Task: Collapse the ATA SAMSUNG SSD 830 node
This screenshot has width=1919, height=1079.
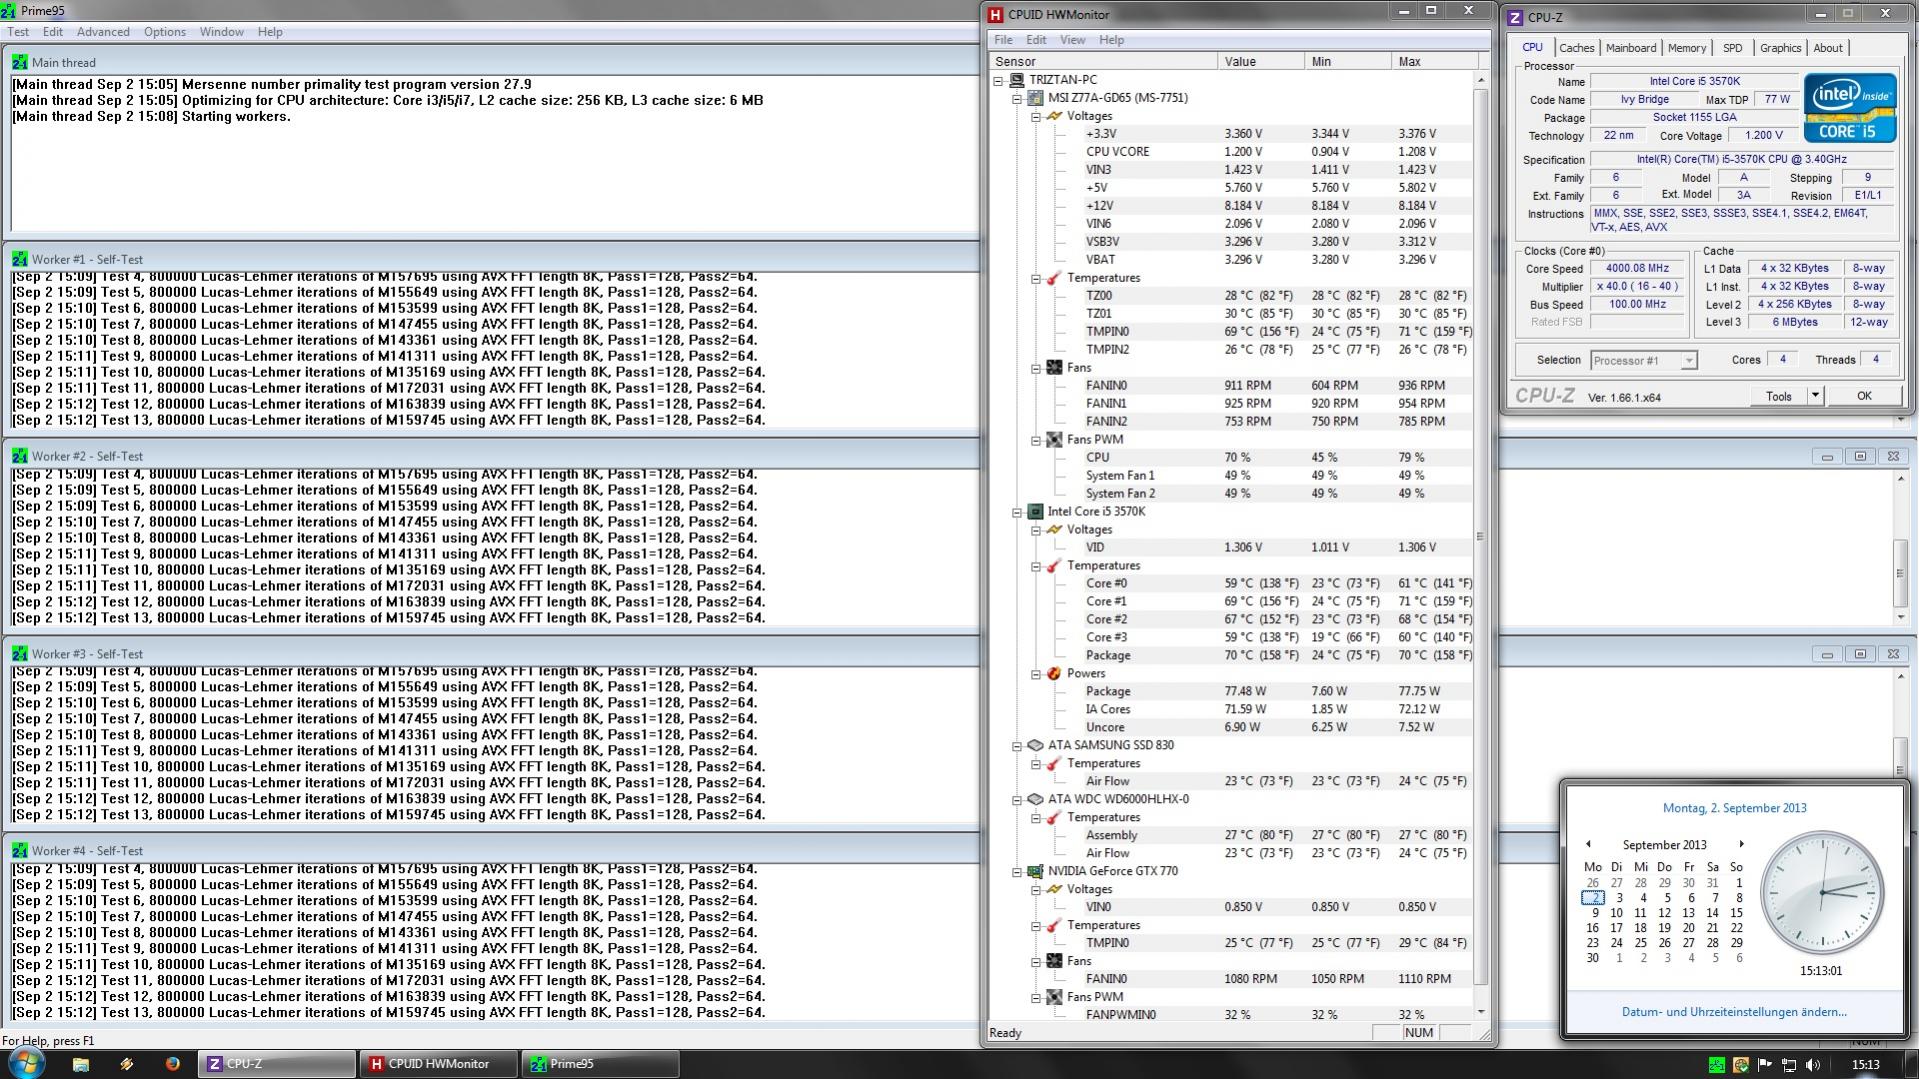Action: point(1017,746)
